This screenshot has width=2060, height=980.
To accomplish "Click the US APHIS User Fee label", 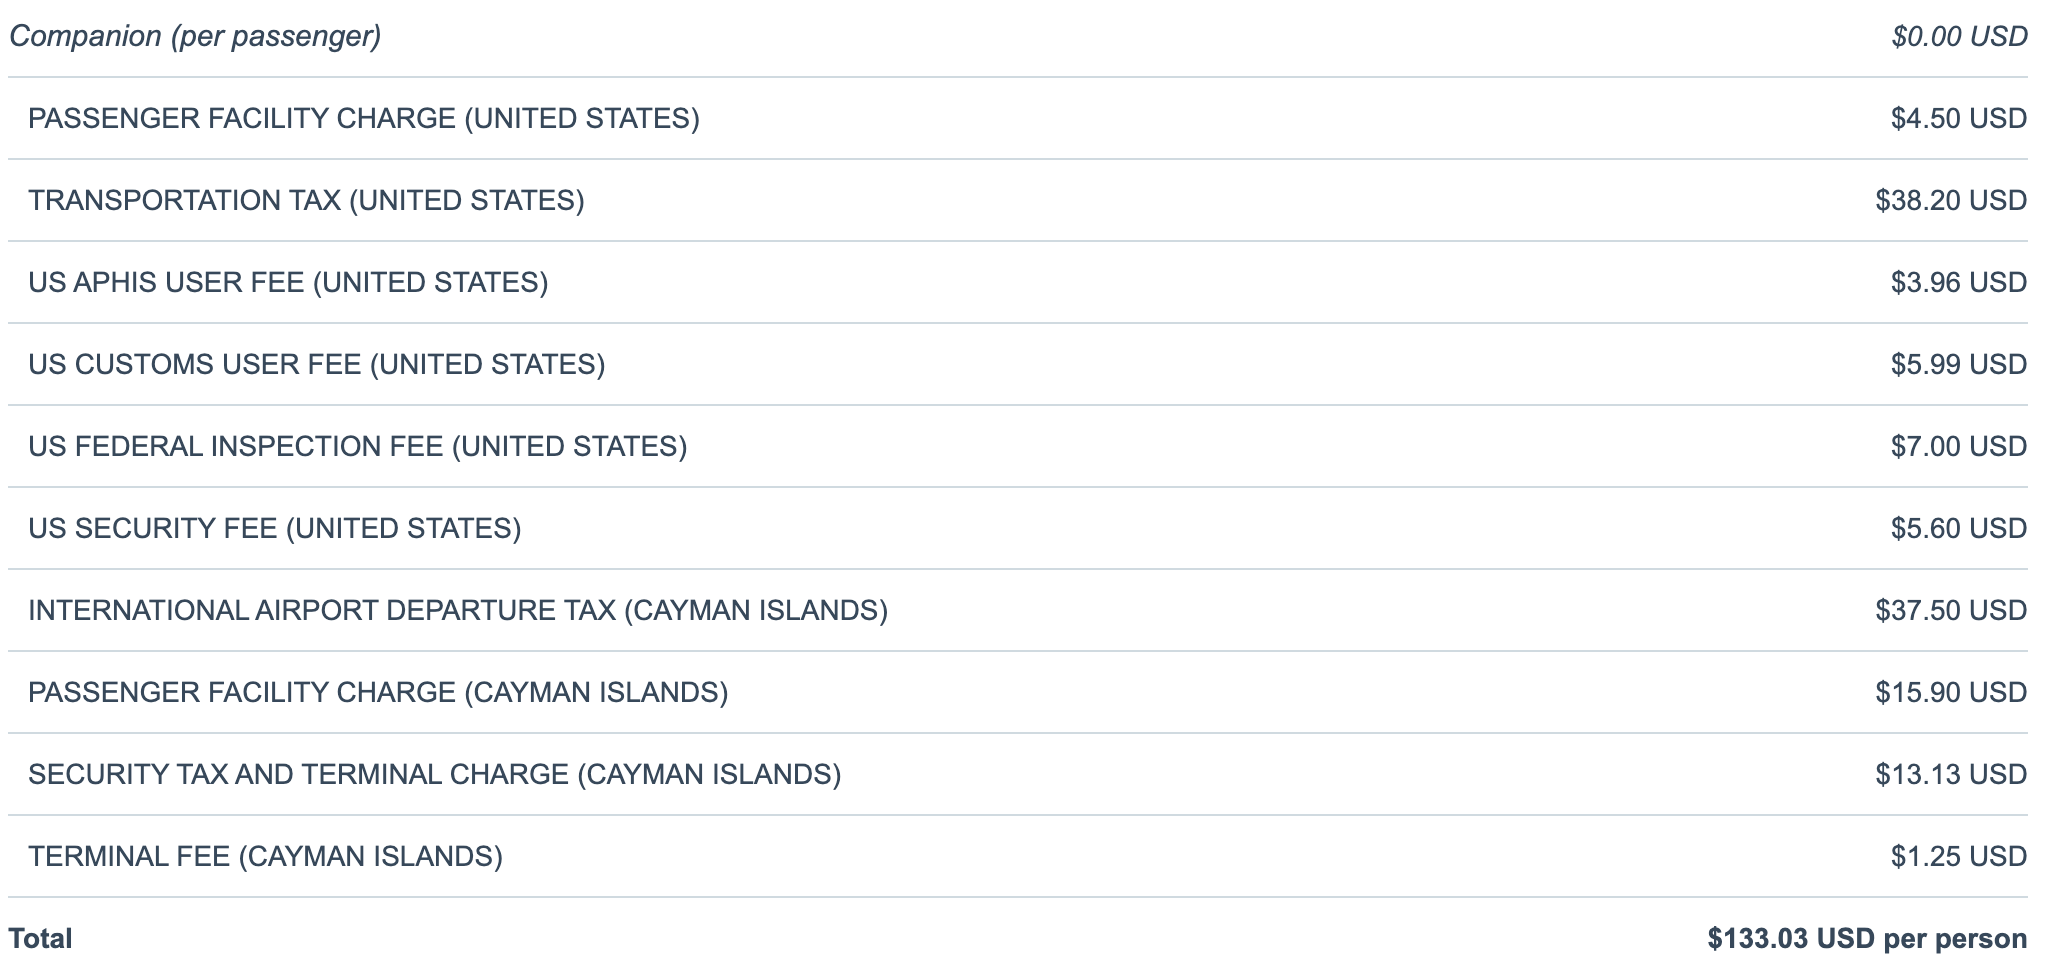I will pyautogui.click(x=288, y=283).
